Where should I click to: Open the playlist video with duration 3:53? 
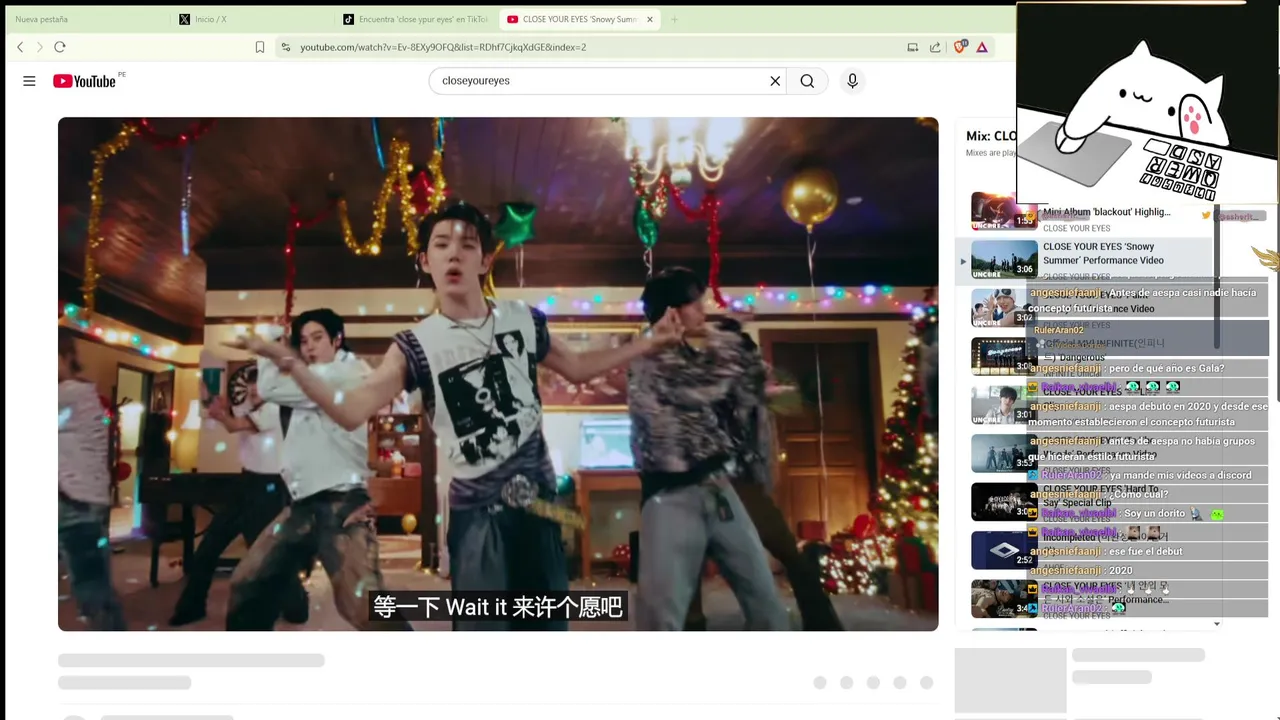point(1004,453)
